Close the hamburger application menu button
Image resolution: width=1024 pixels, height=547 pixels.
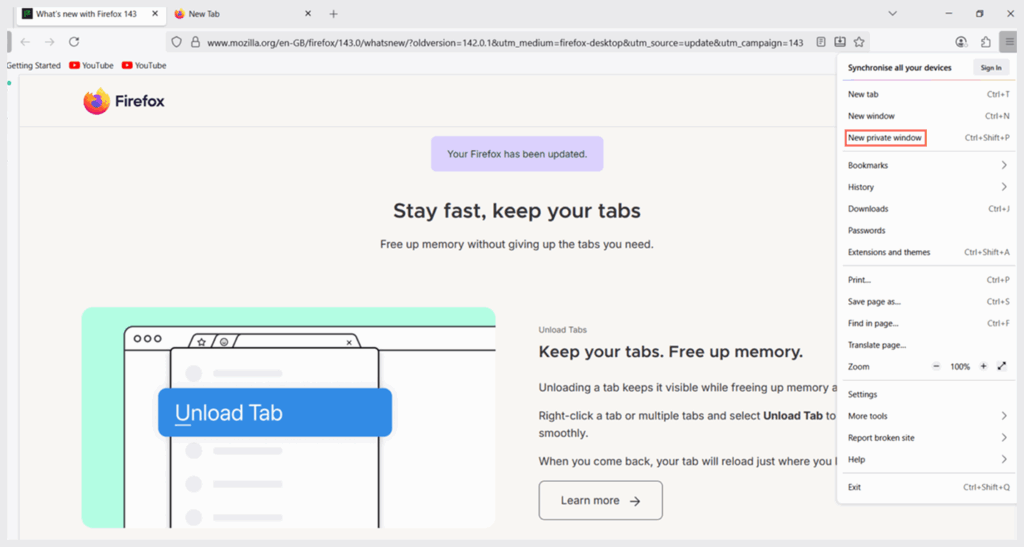[1010, 42]
